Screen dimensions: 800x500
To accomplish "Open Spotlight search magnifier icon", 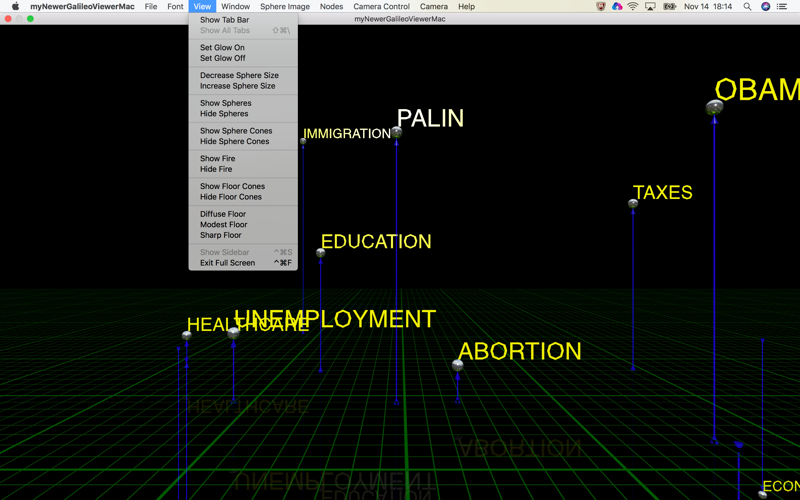I will tap(747, 6).
